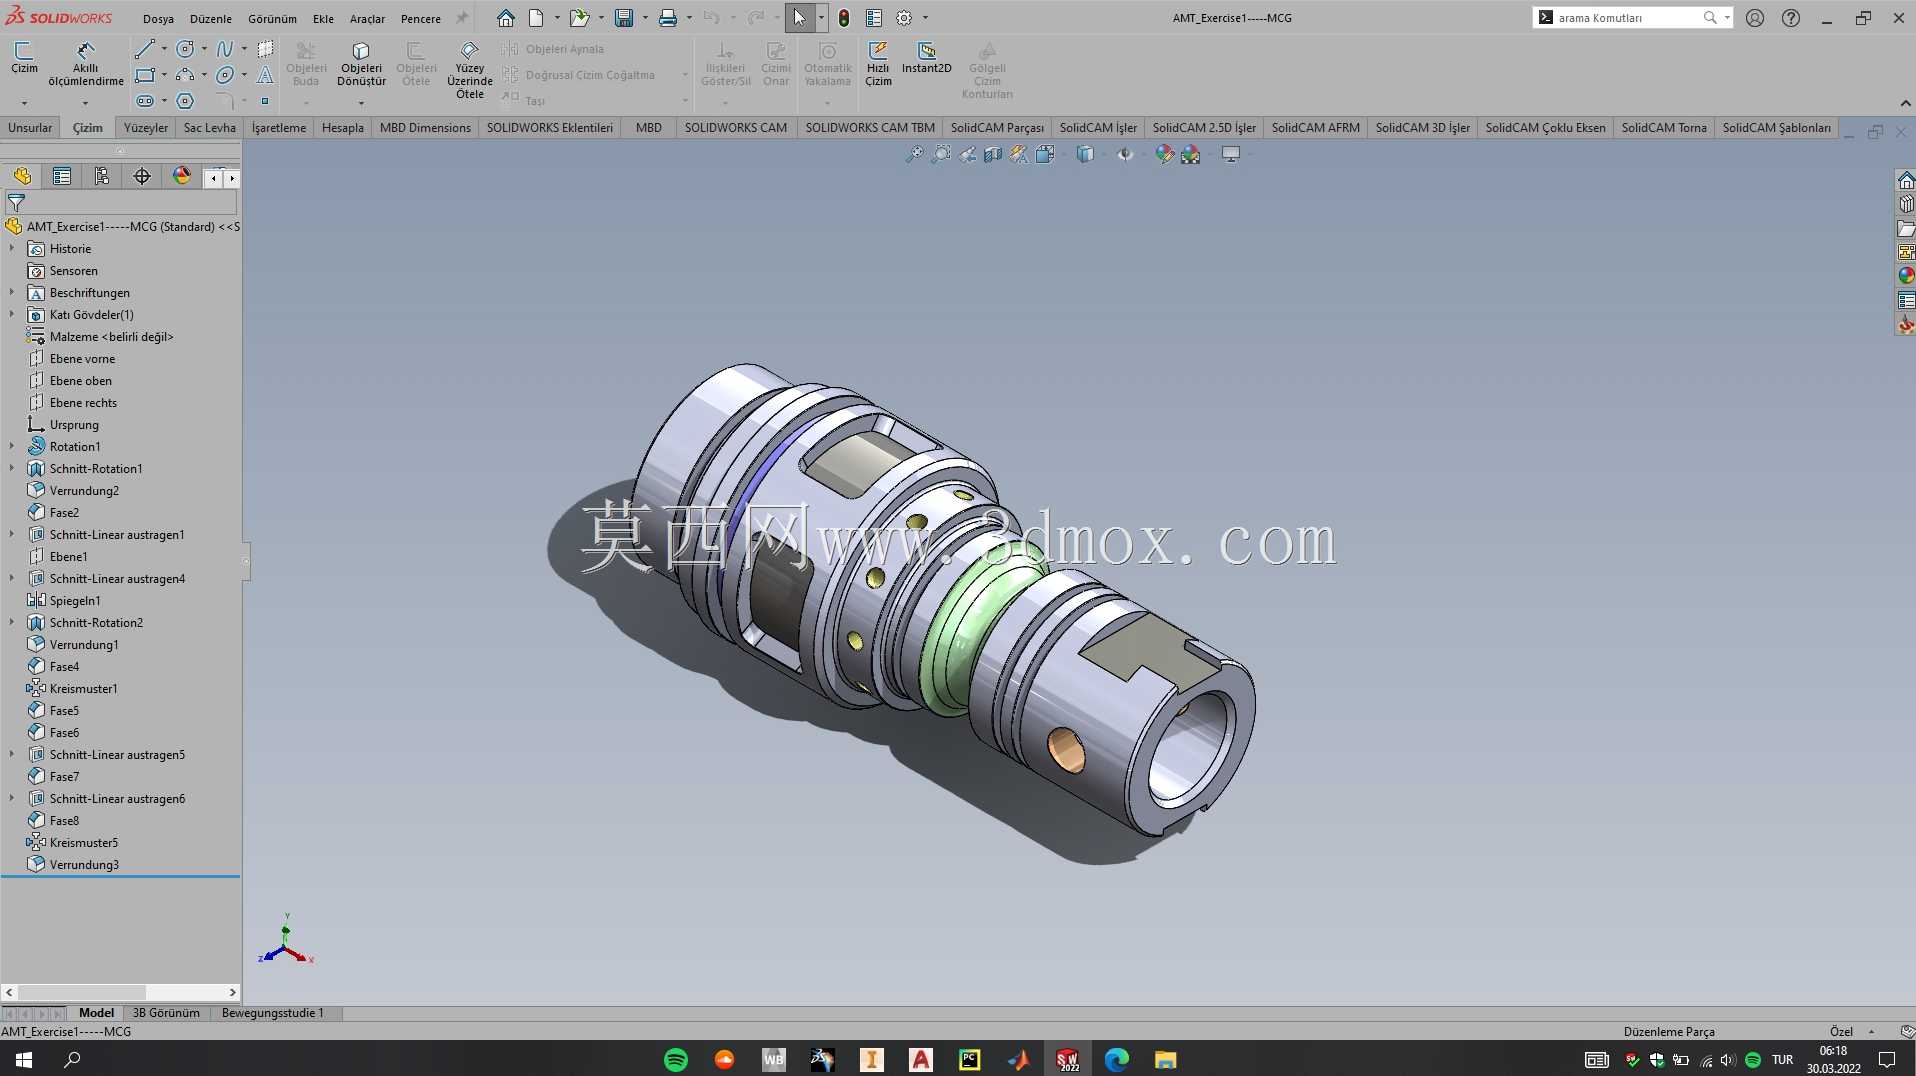Toggle Instant2D mode
Screen dimensions: 1916x1076
[x=926, y=58]
